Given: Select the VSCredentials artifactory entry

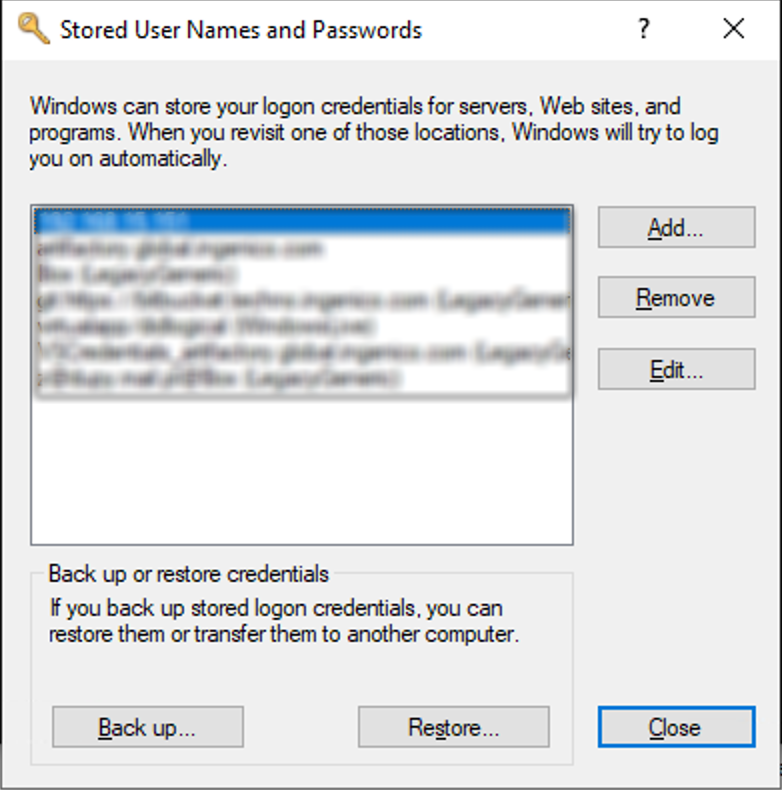Looking at the screenshot, I should pyautogui.click(x=300, y=351).
